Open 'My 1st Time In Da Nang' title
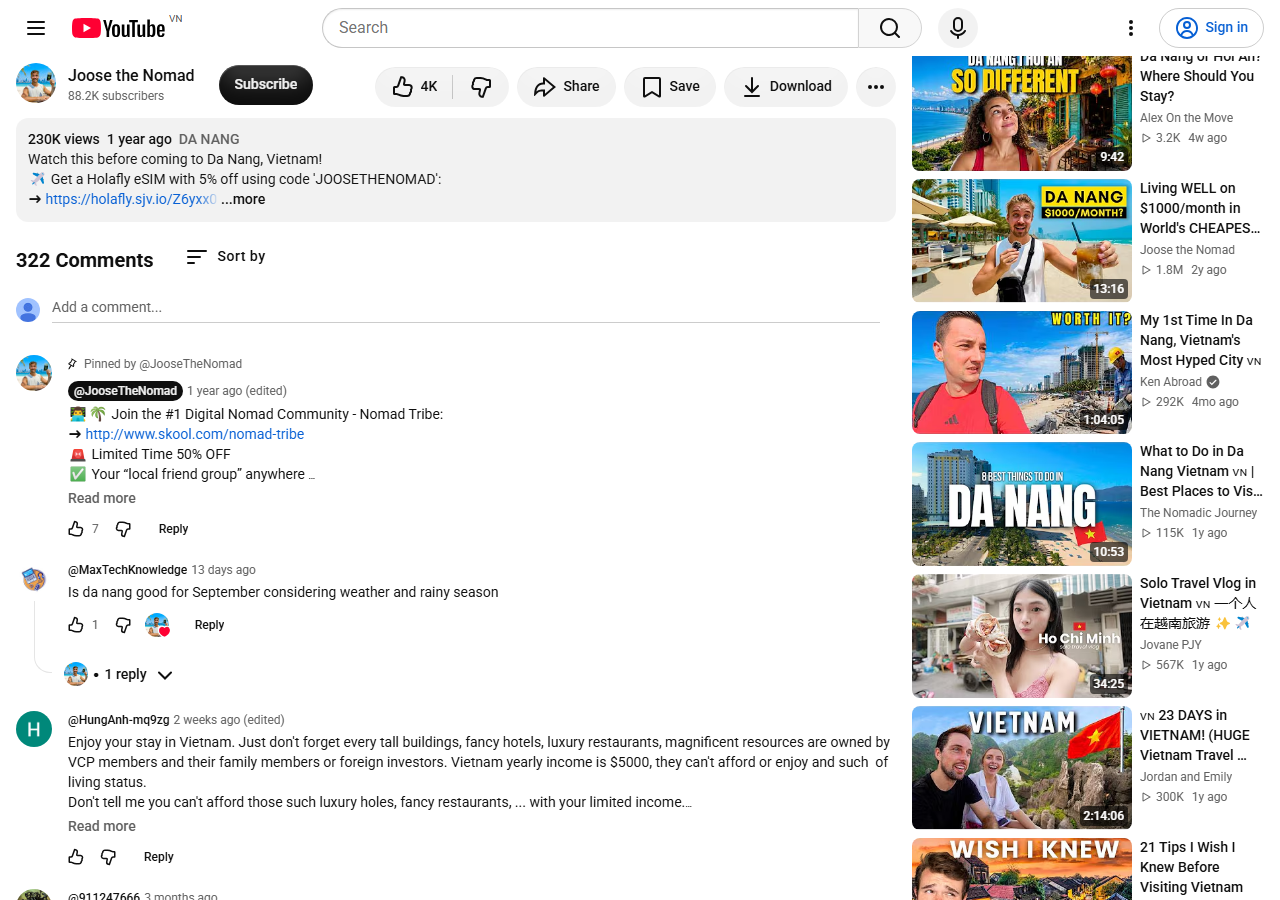 point(1200,340)
